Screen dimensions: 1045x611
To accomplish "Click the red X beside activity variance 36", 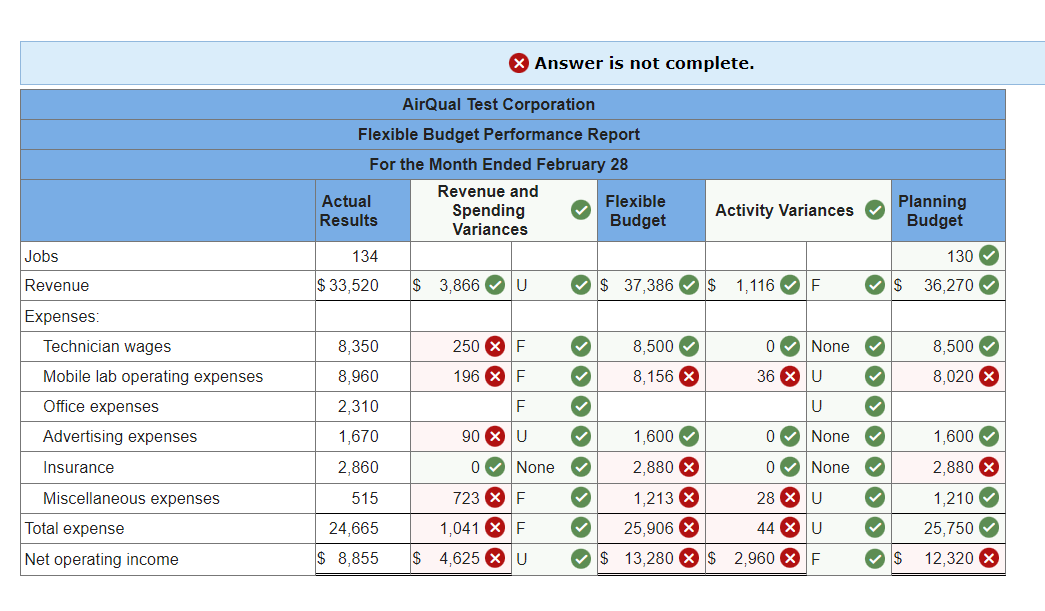I will click(x=790, y=376).
